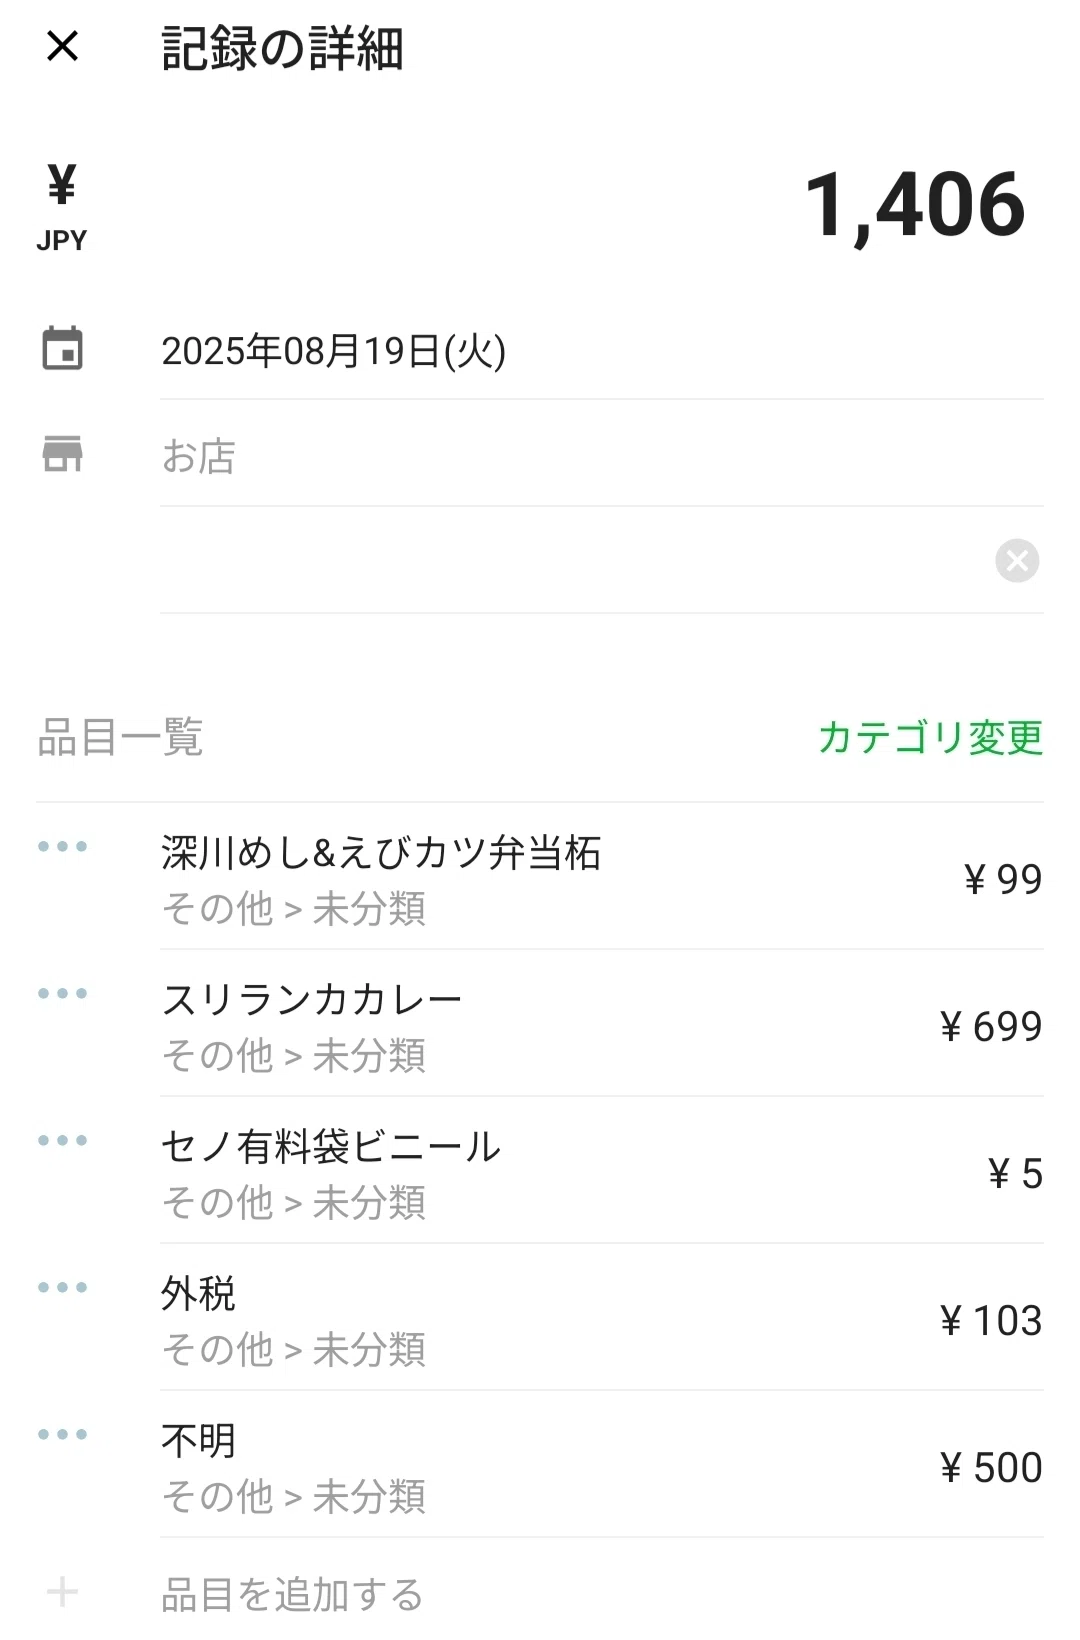Tap the plus icon to add an item
The height and width of the screenshot is (1640, 1080).
pyautogui.click(x=62, y=1592)
